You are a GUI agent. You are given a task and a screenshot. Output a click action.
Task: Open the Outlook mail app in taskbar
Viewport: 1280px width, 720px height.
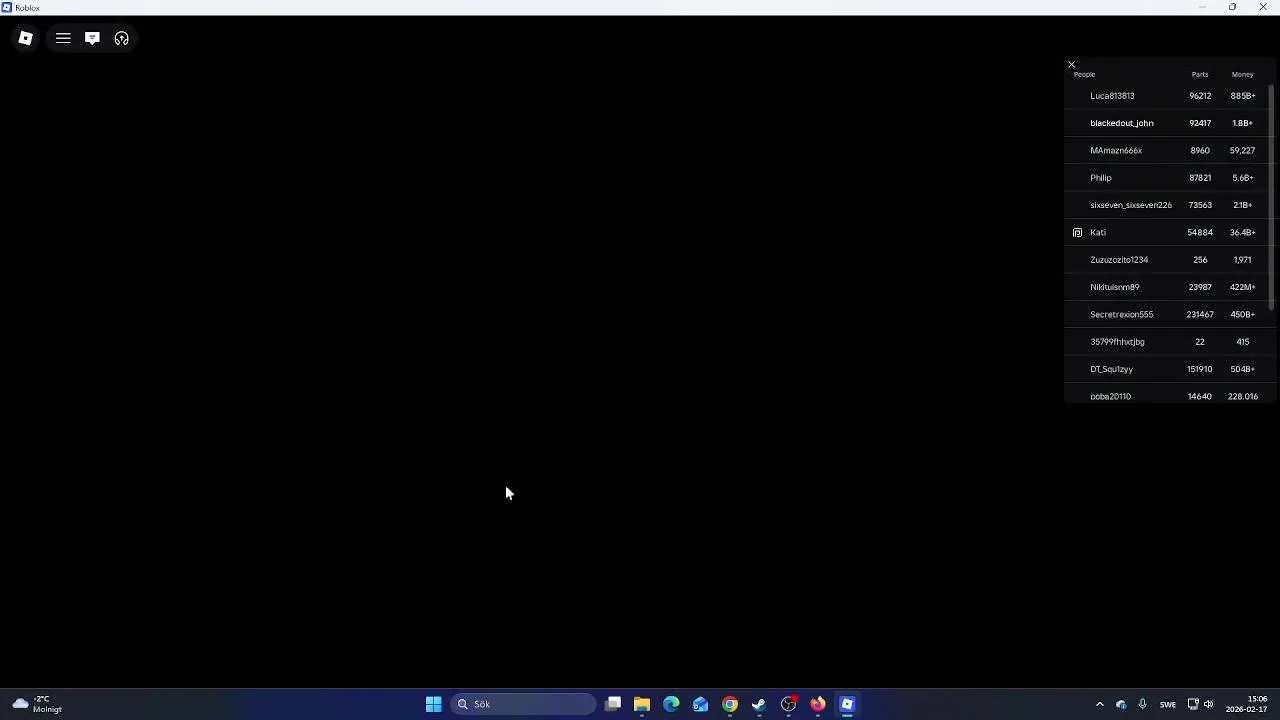pos(700,704)
